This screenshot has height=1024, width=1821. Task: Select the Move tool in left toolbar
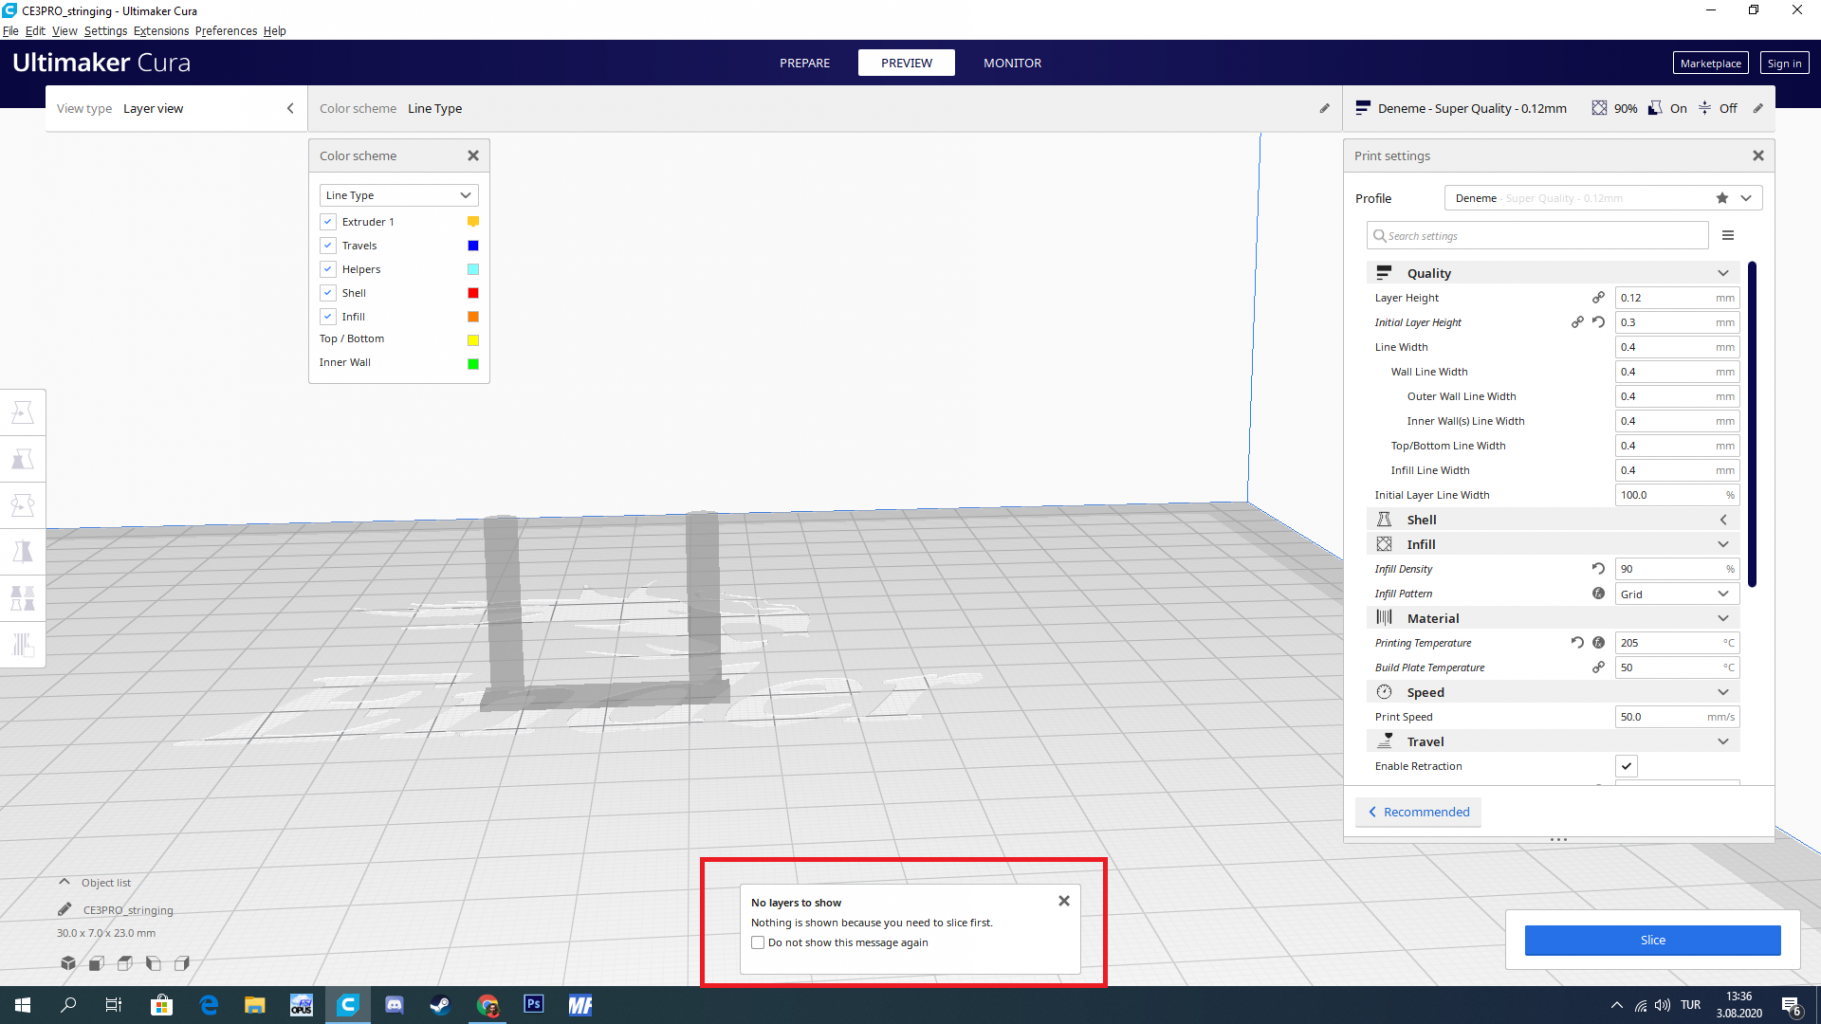(22, 413)
